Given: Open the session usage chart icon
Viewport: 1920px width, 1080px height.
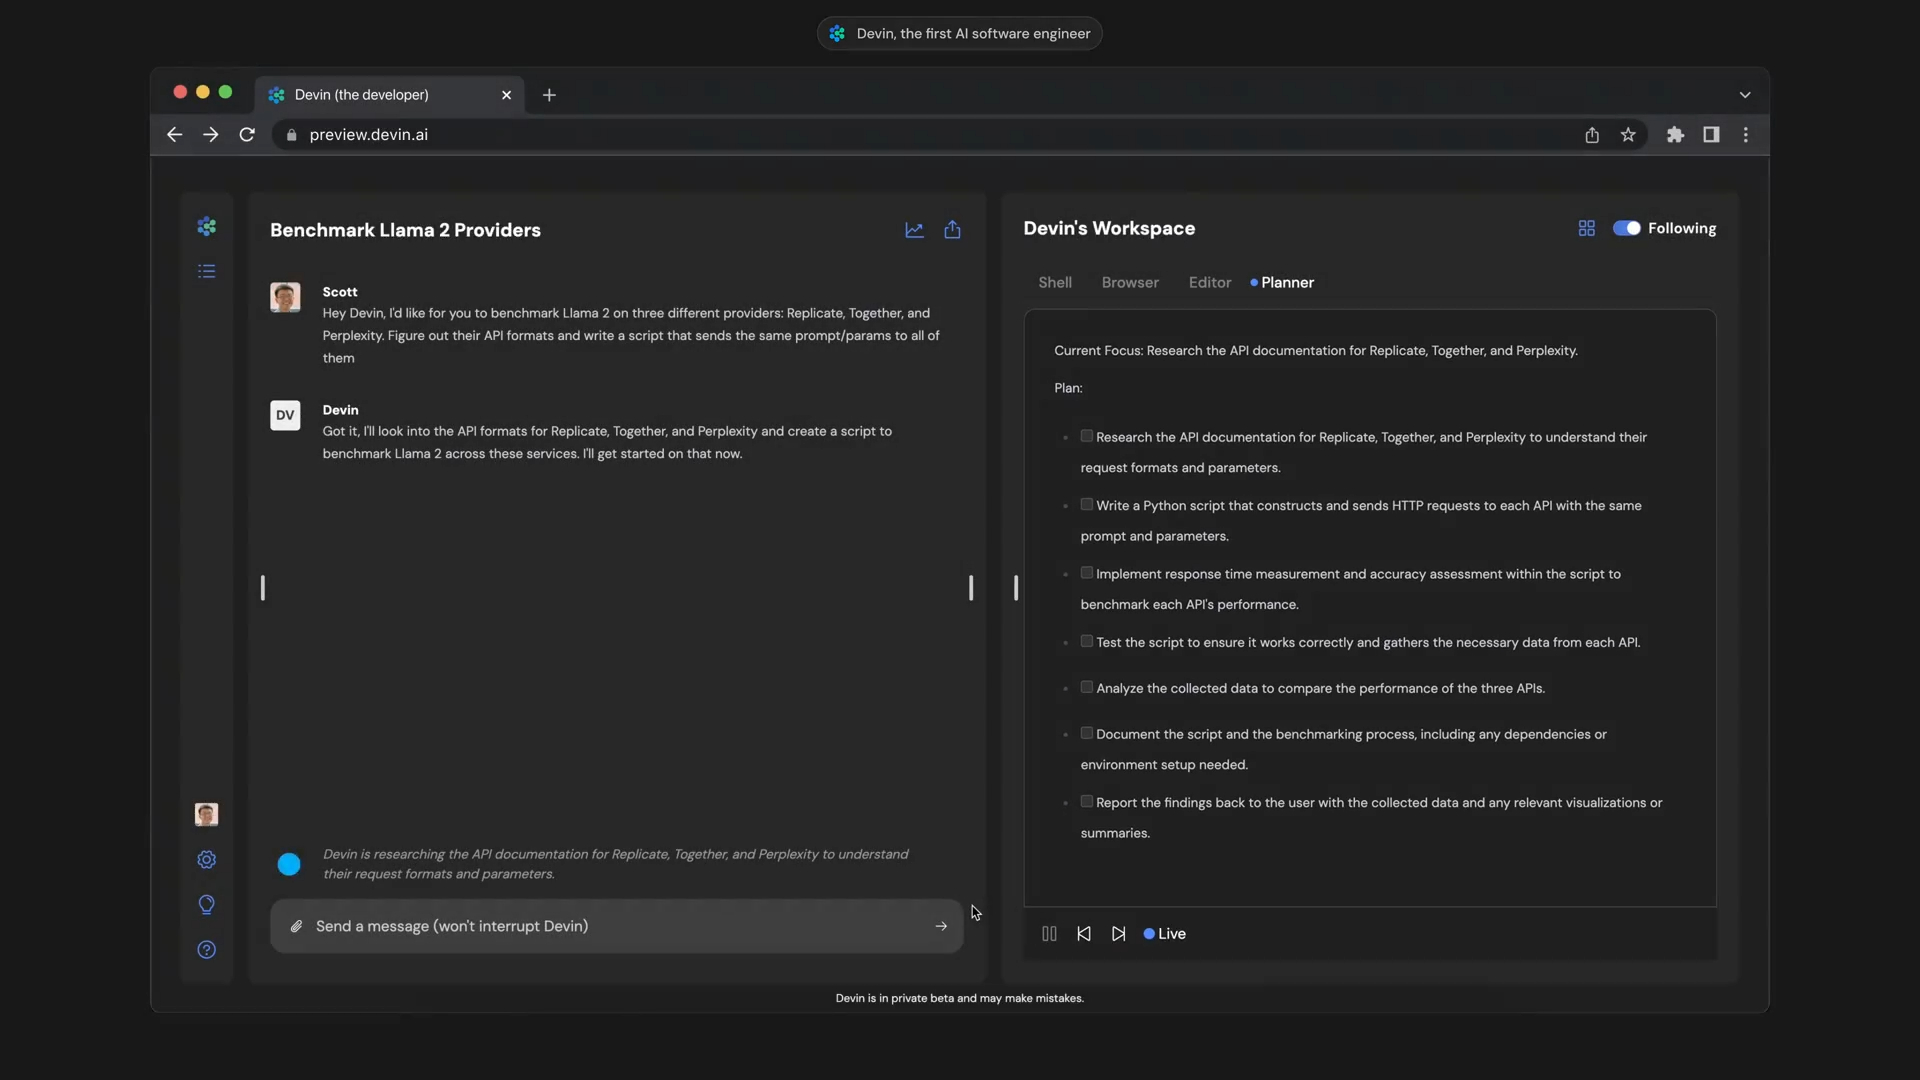Looking at the screenshot, I should (914, 230).
